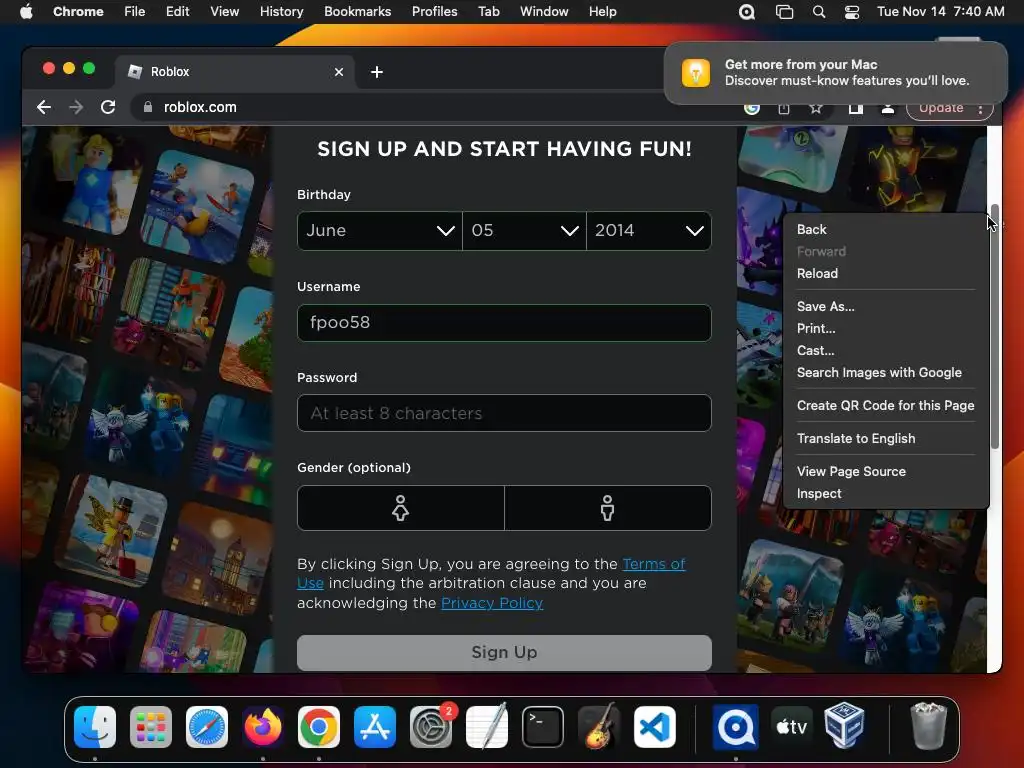Open Terminal from the Dock

543,727
